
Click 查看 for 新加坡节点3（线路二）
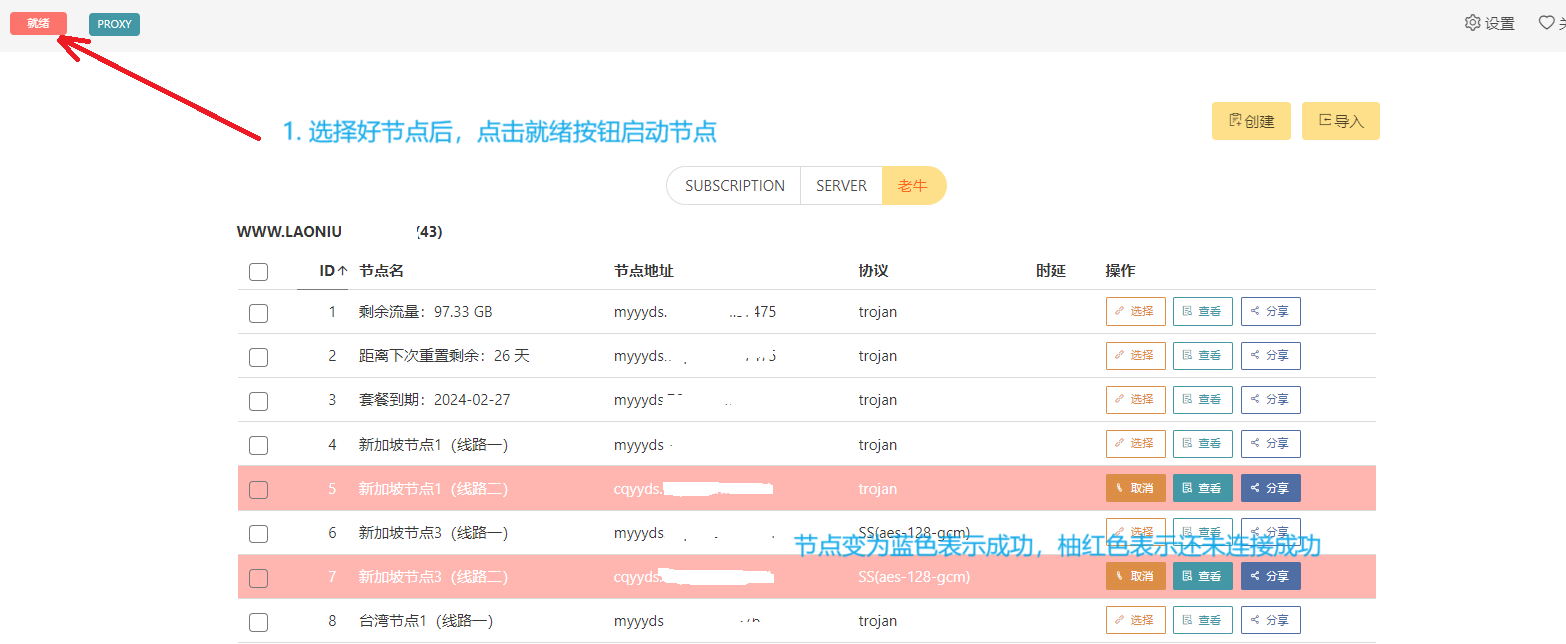click(1202, 576)
